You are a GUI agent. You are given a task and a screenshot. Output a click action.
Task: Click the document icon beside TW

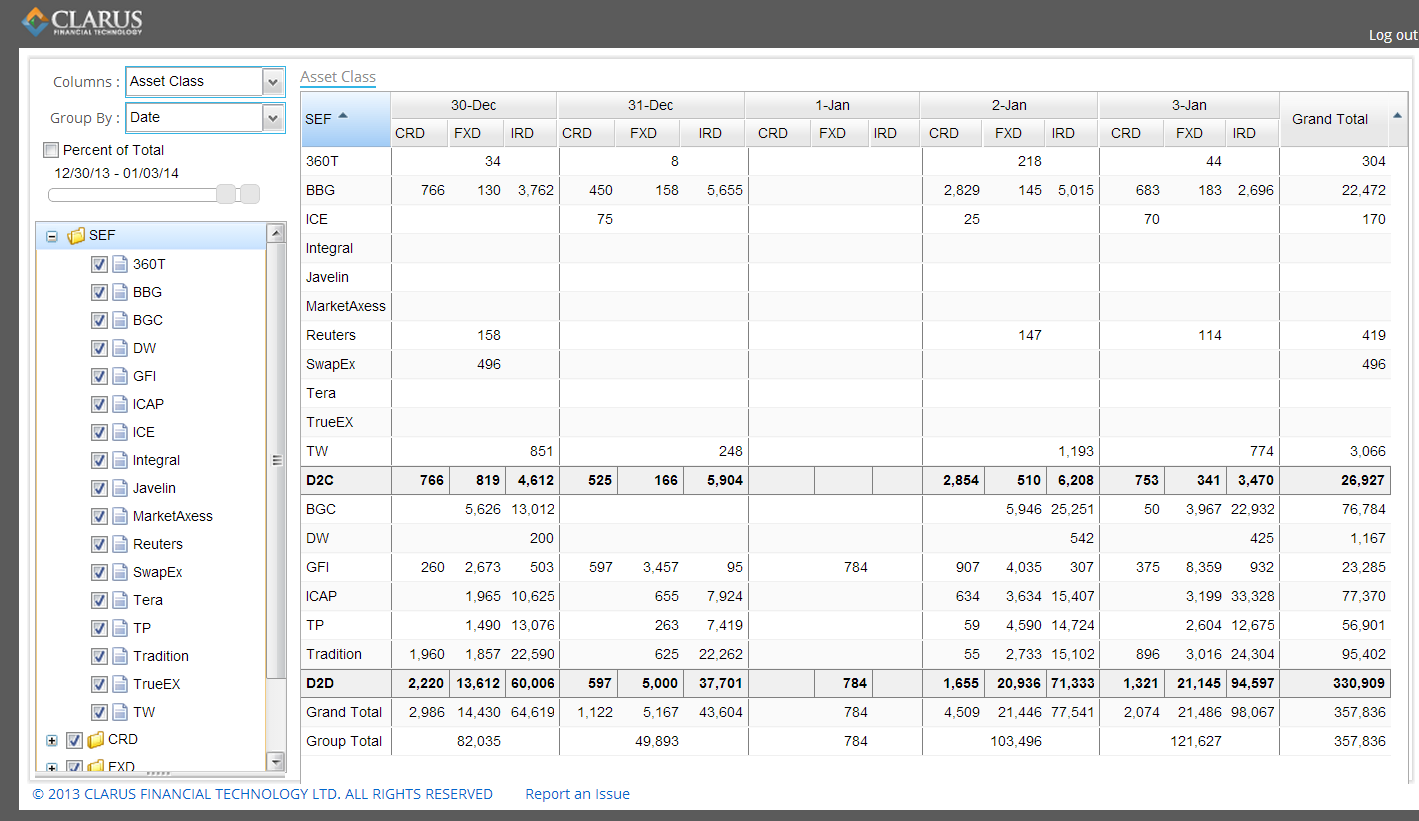(120, 712)
